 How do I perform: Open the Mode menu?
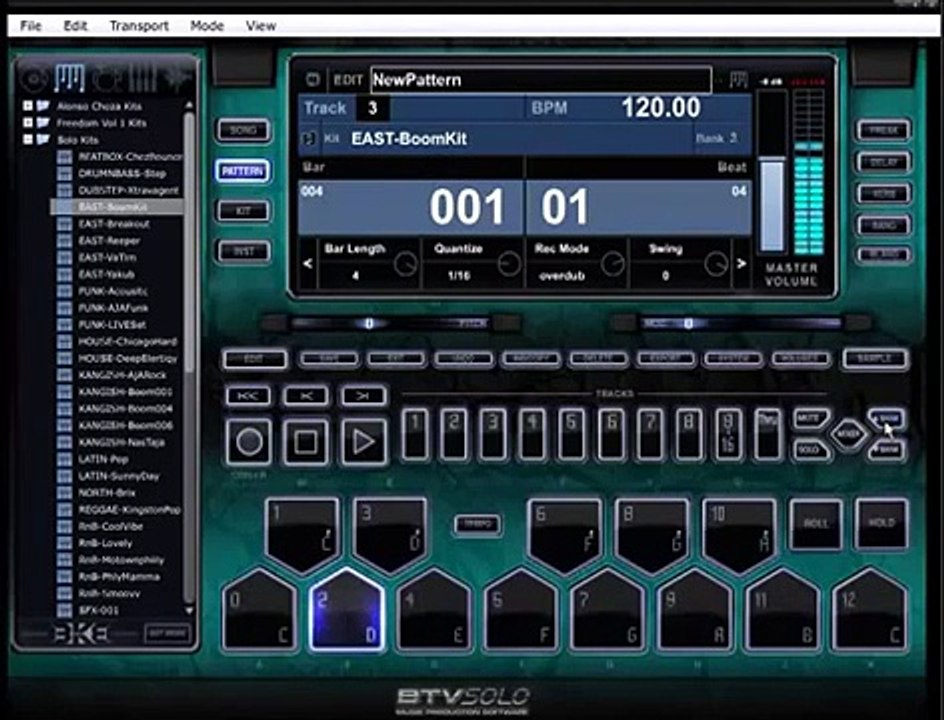[207, 25]
